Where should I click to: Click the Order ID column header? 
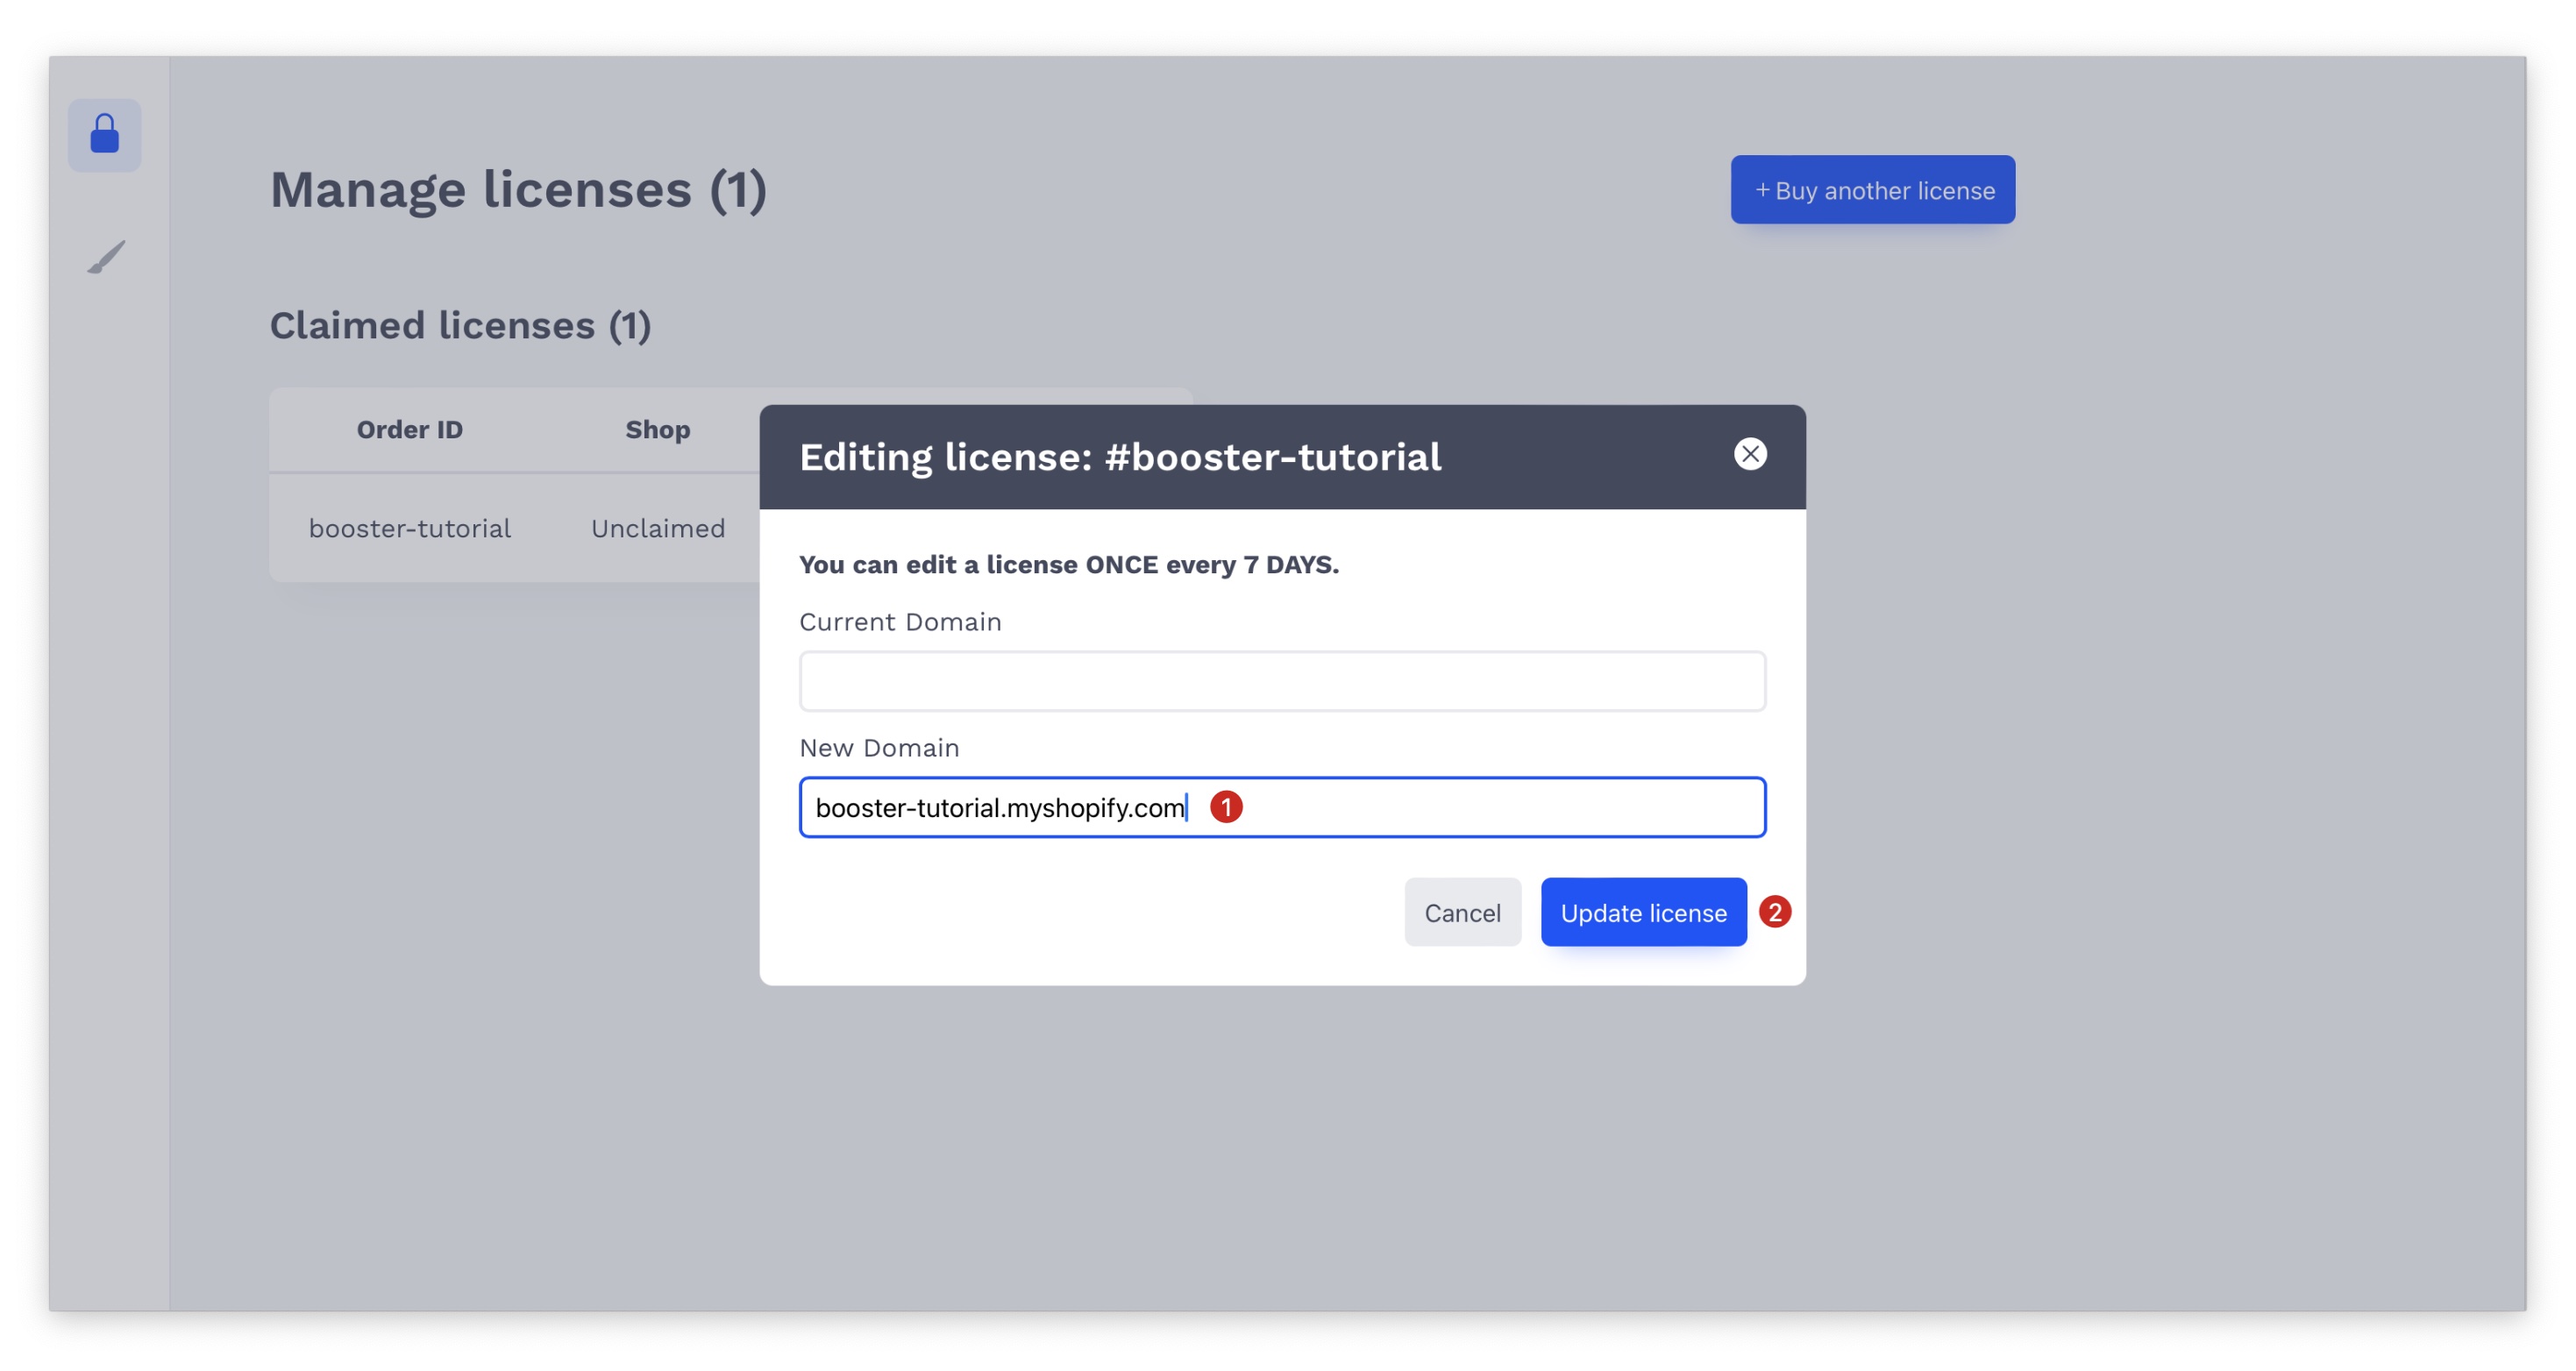409,430
